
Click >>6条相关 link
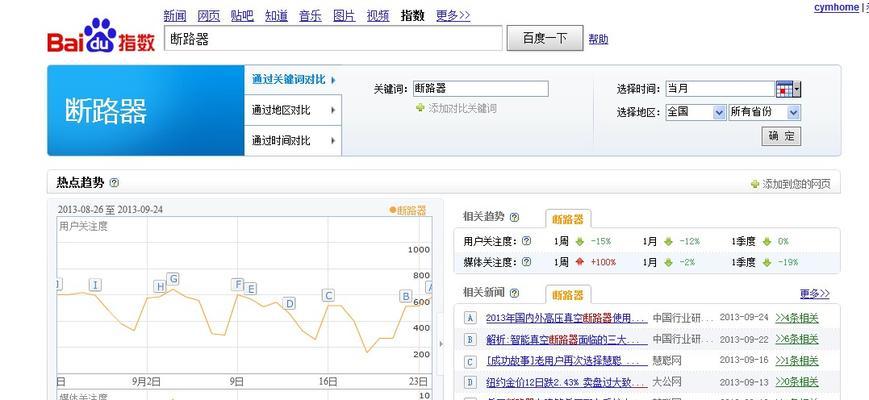pyautogui.click(x=796, y=339)
